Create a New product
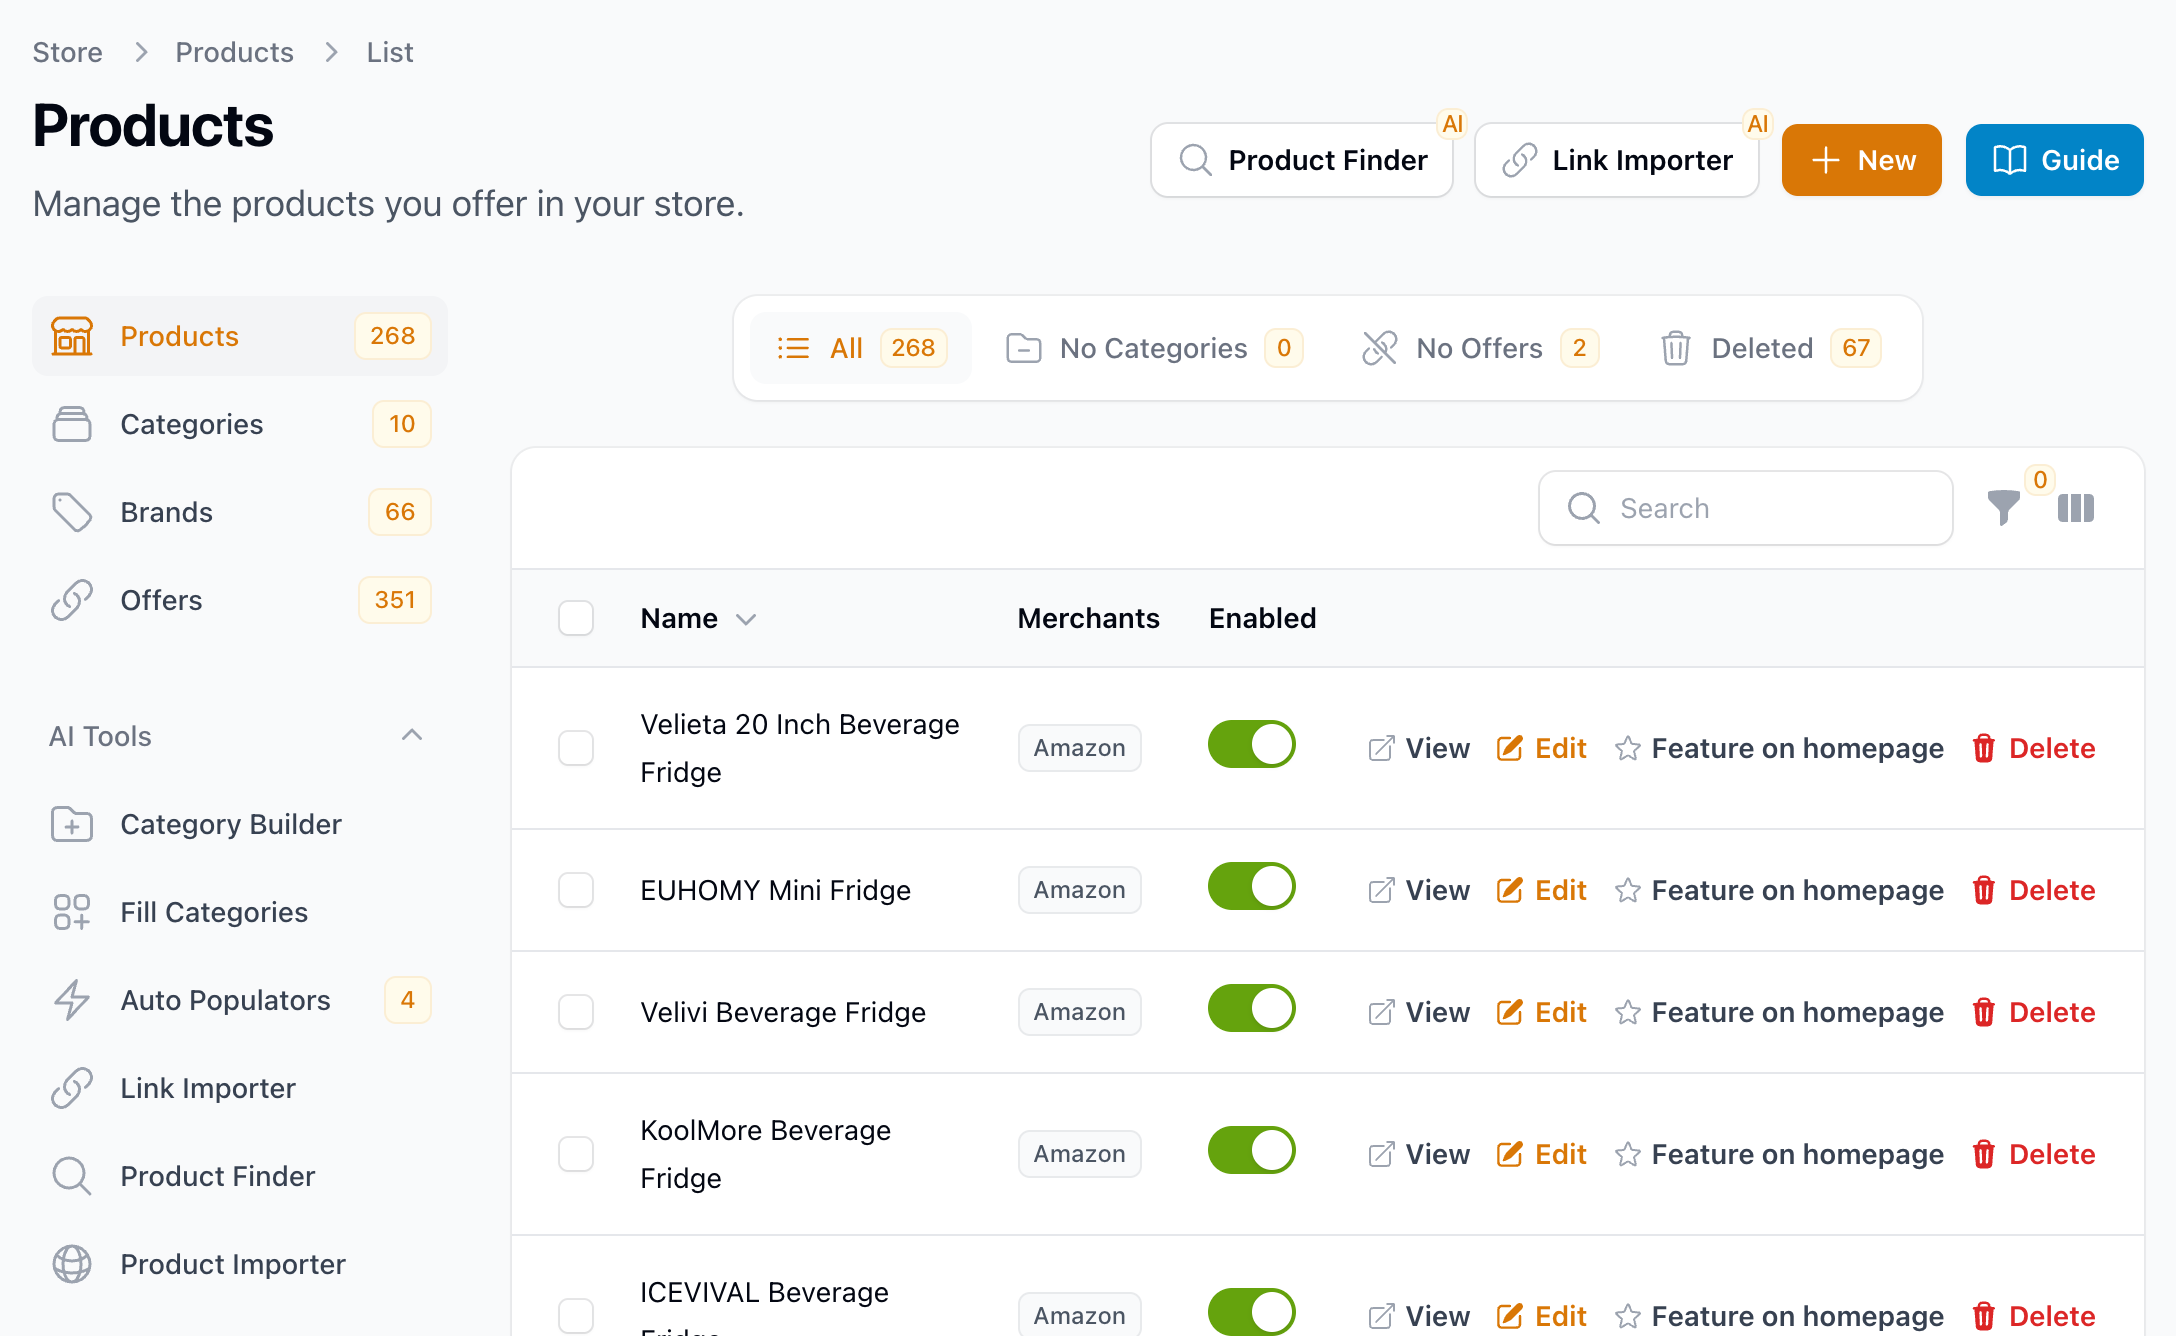 (x=1862, y=160)
